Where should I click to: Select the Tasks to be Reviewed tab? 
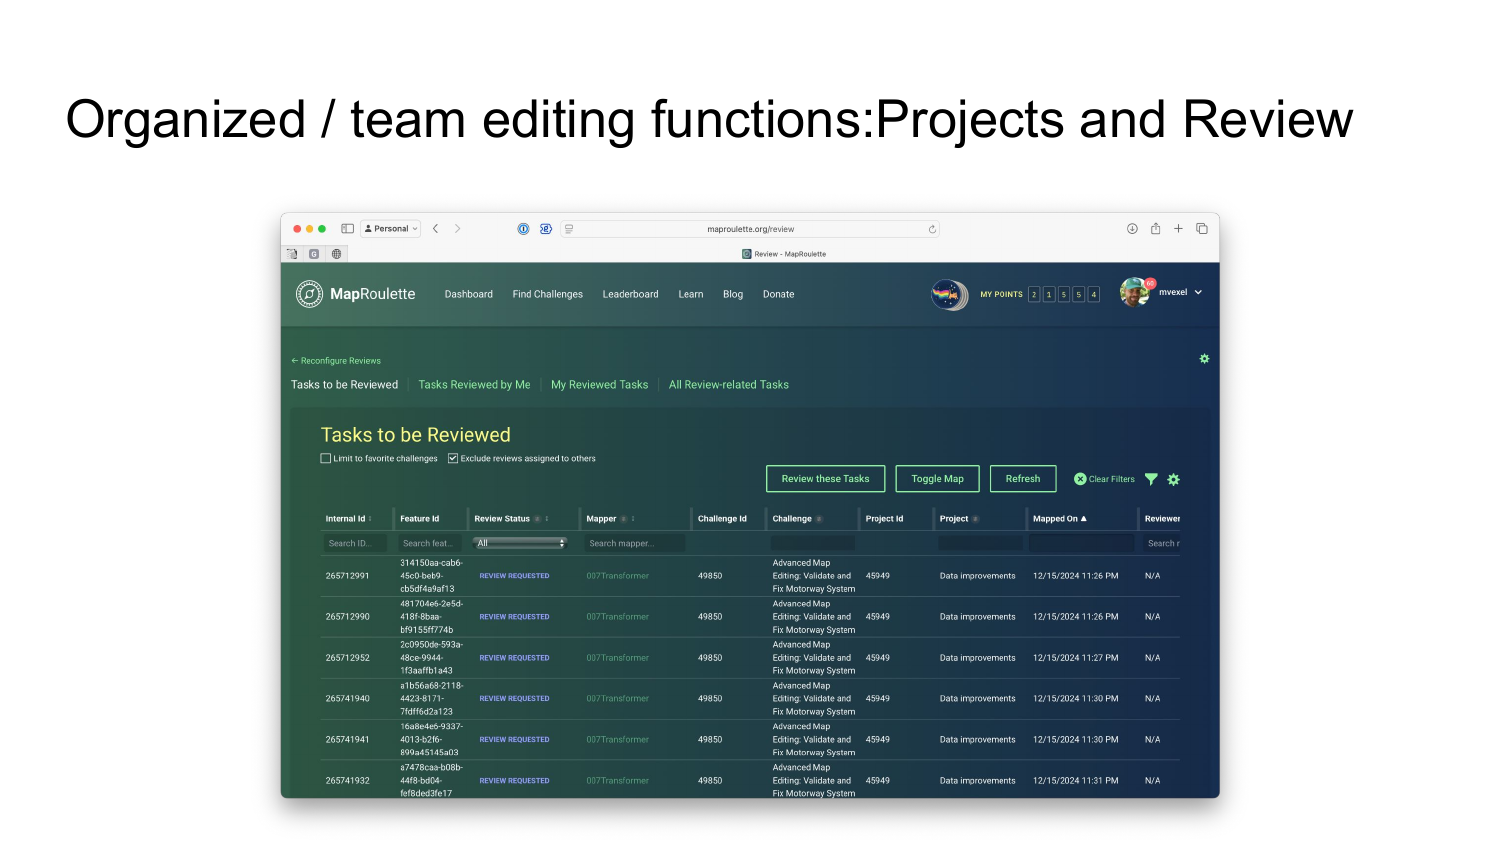click(x=344, y=385)
